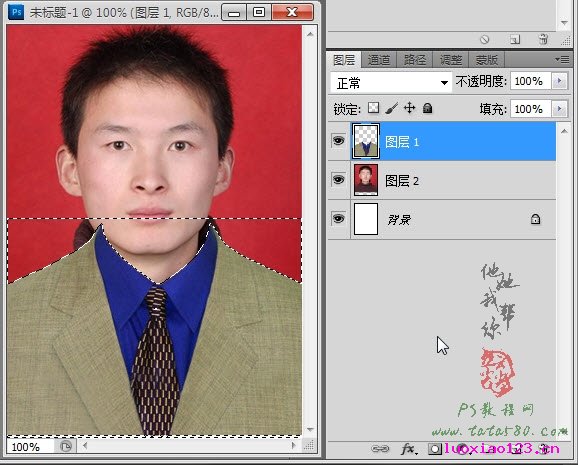Click the document title 未标题-1 bar
The width and height of the screenshot is (578, 465).
(x=124, y=13)
